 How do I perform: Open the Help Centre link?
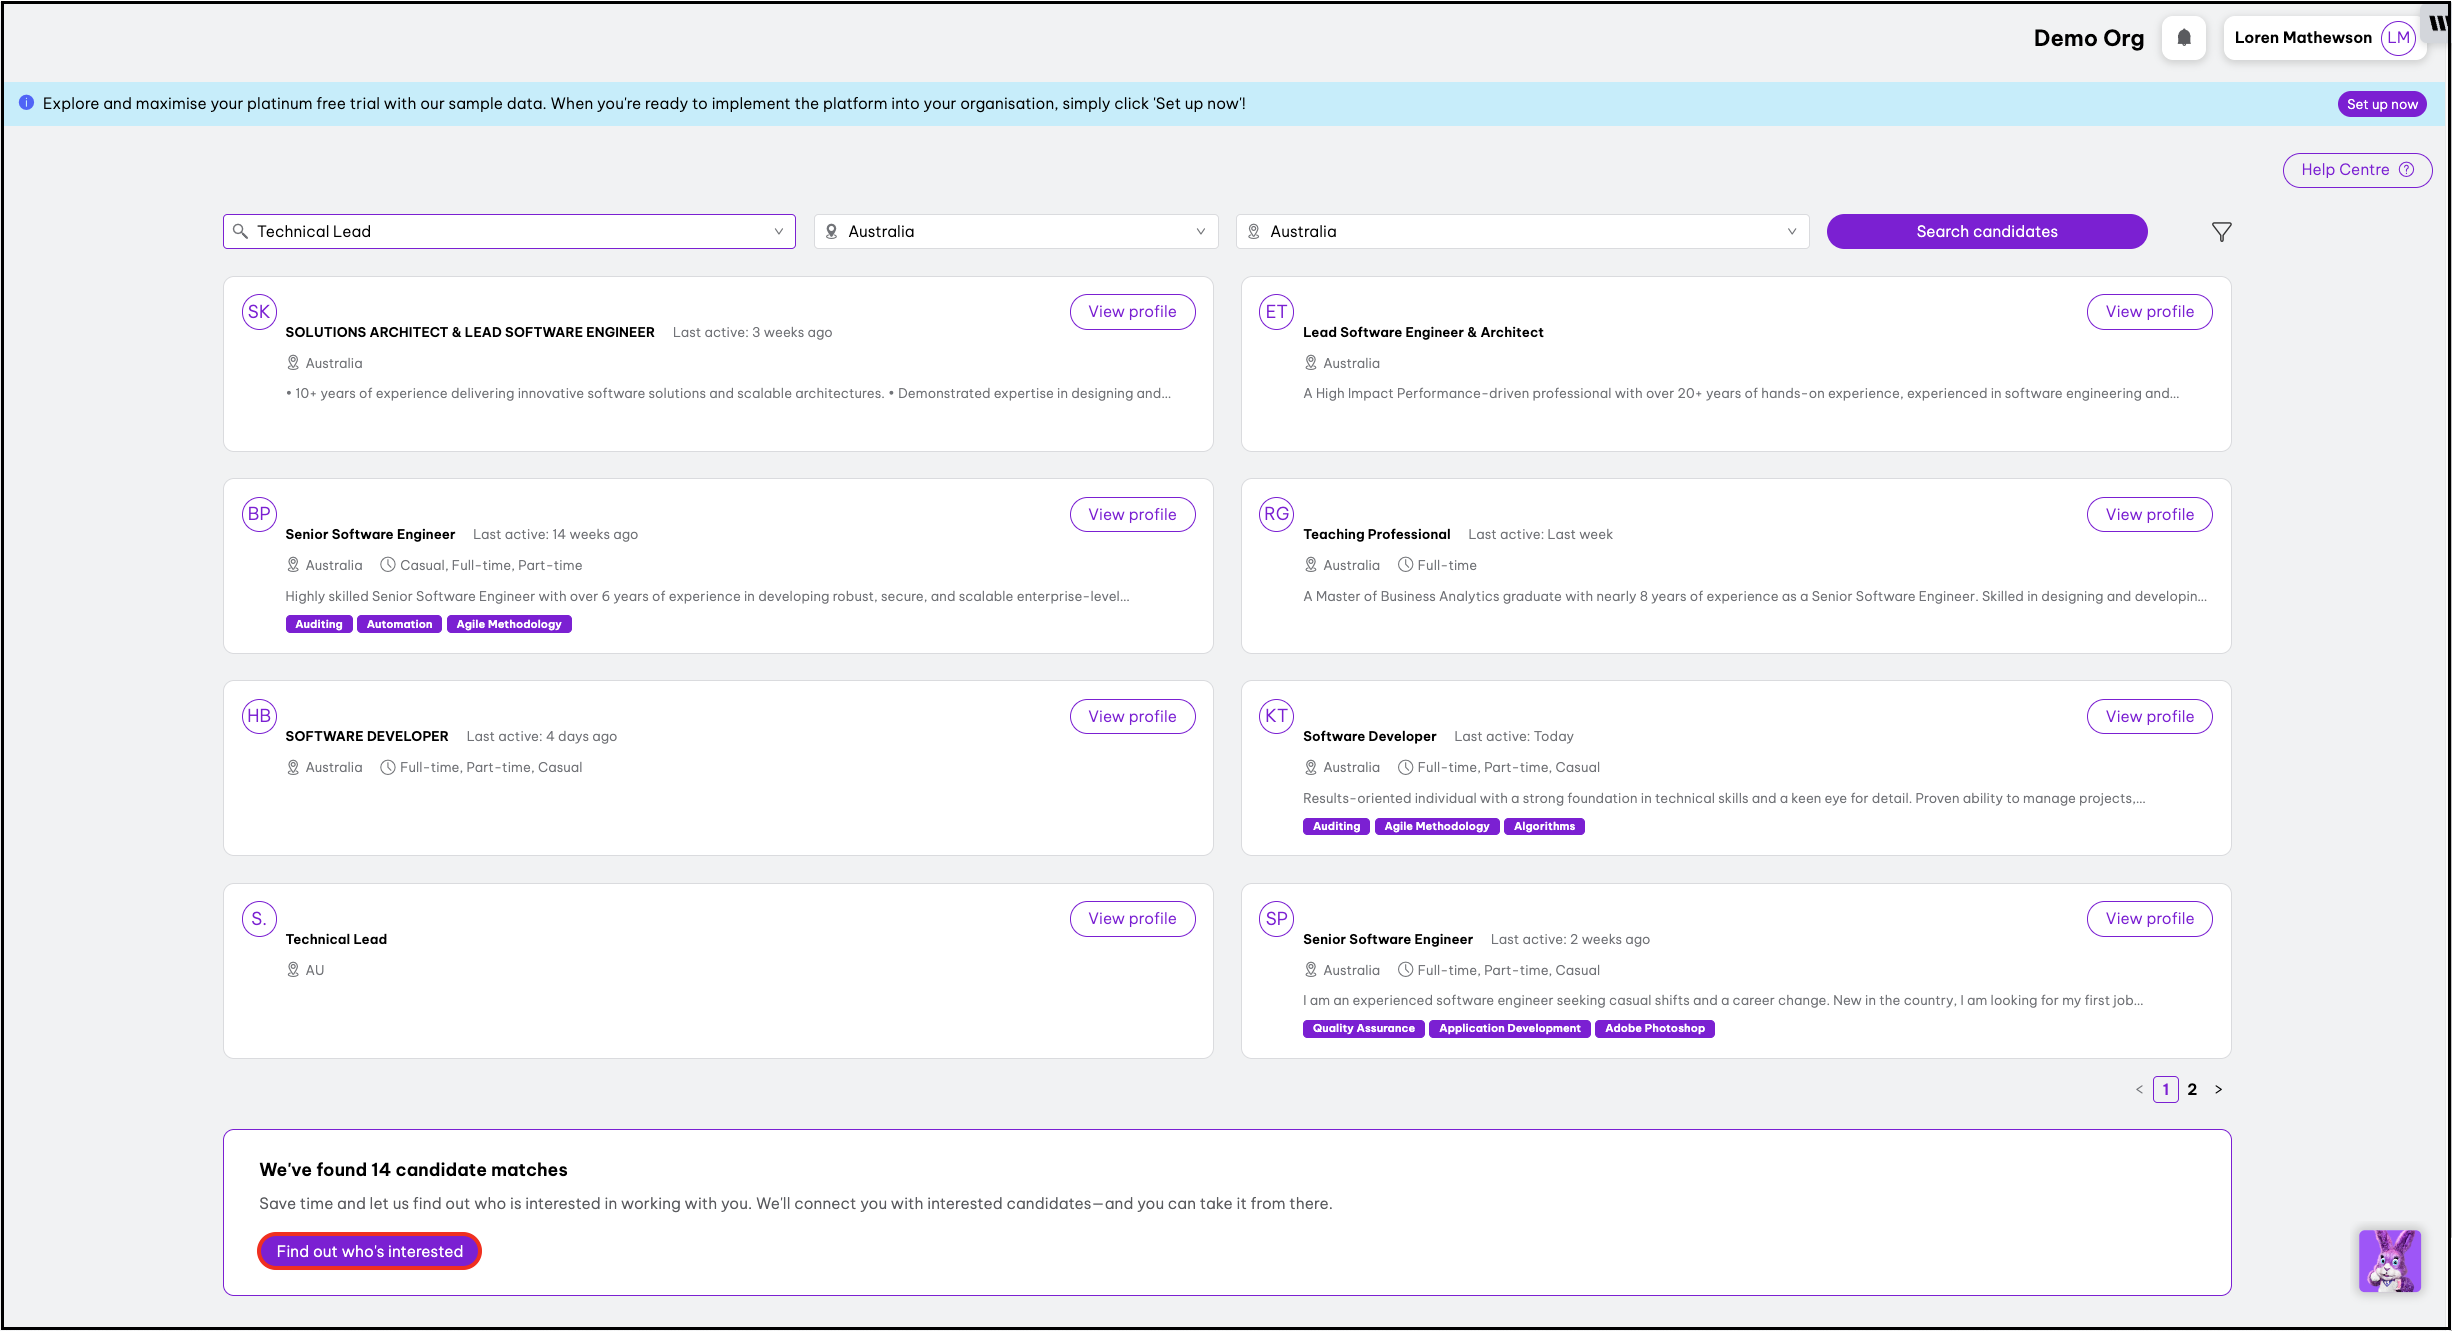(x=2356, y=170)
